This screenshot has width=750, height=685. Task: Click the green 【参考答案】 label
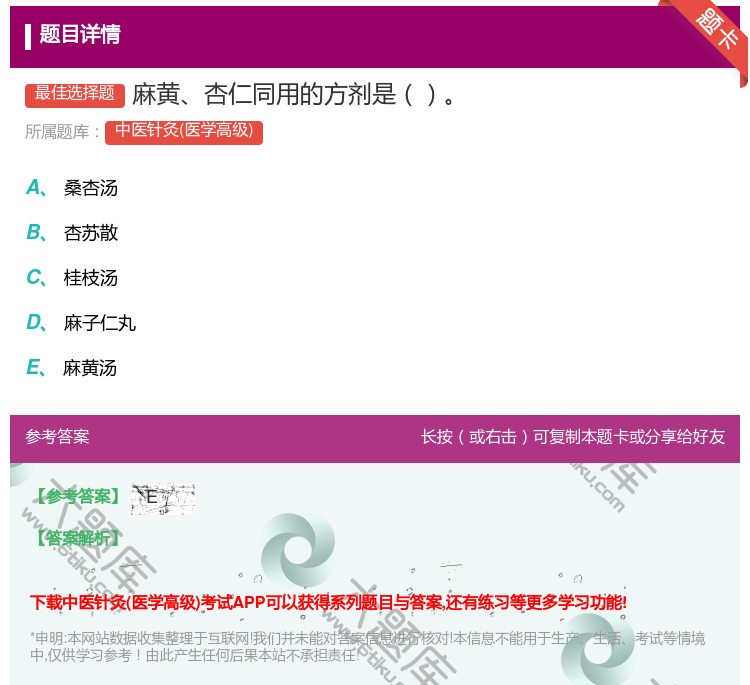(78, 496)
